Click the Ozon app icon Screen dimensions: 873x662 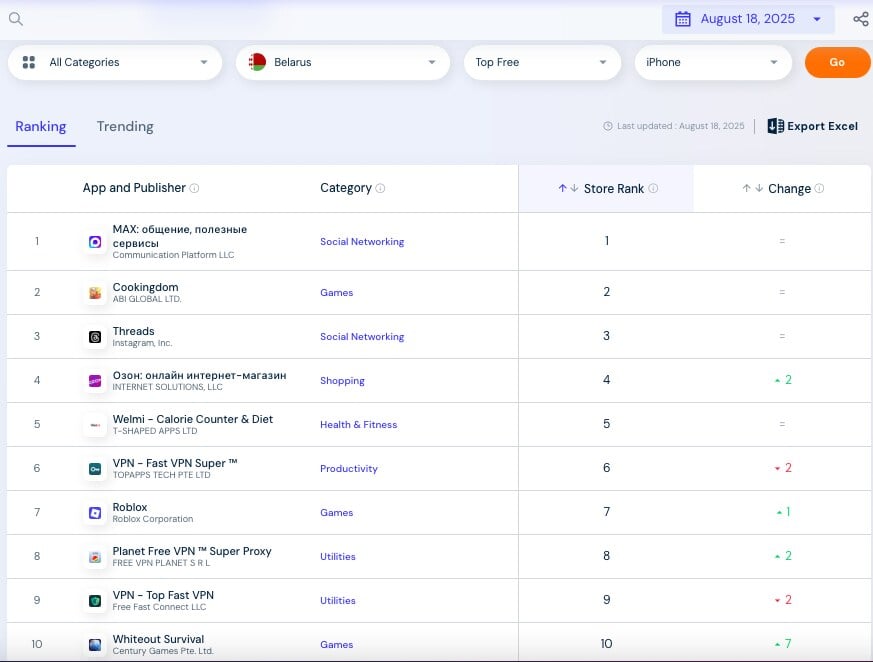[x=95, y=381]
